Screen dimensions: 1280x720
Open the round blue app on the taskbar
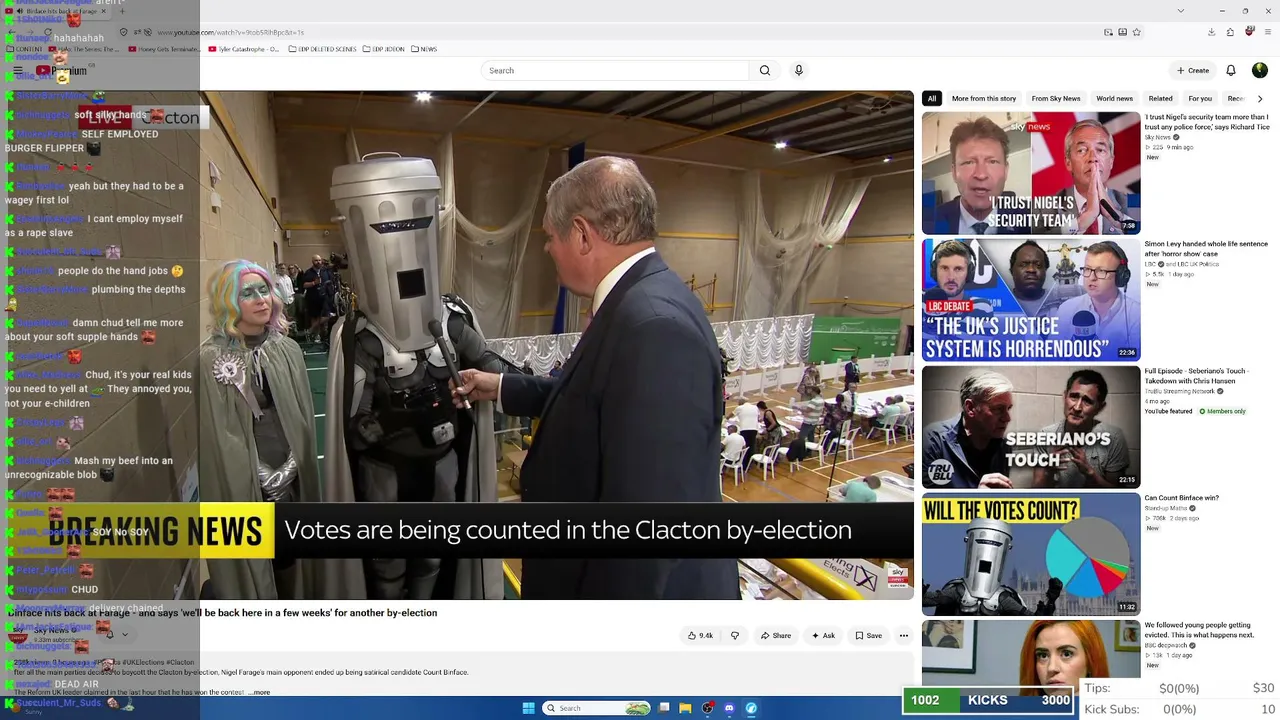(751, 708)
